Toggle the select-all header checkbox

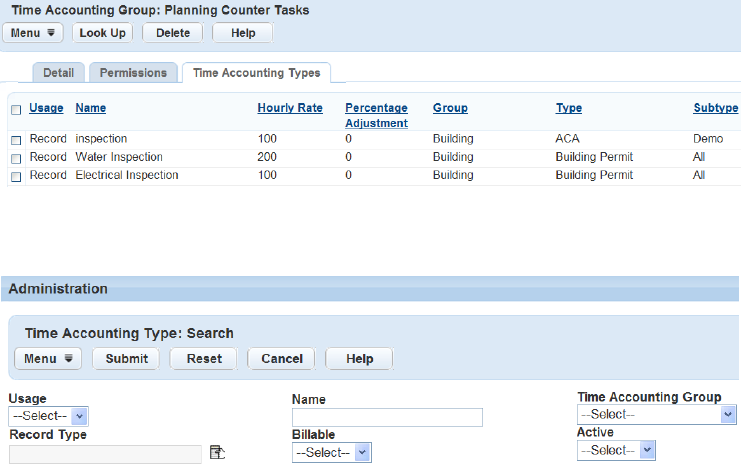pos(16,109)
